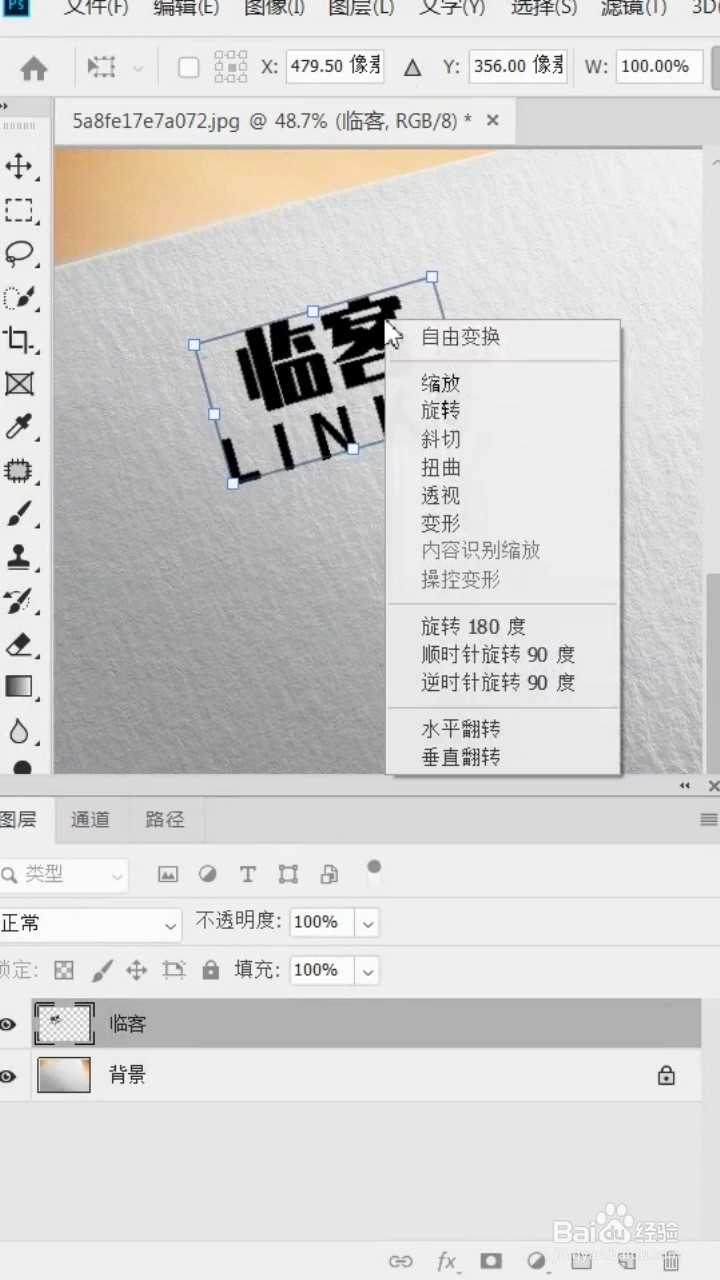Switch to the 路径 tab
Screen dimensions: 720x1280
(165, 820)
